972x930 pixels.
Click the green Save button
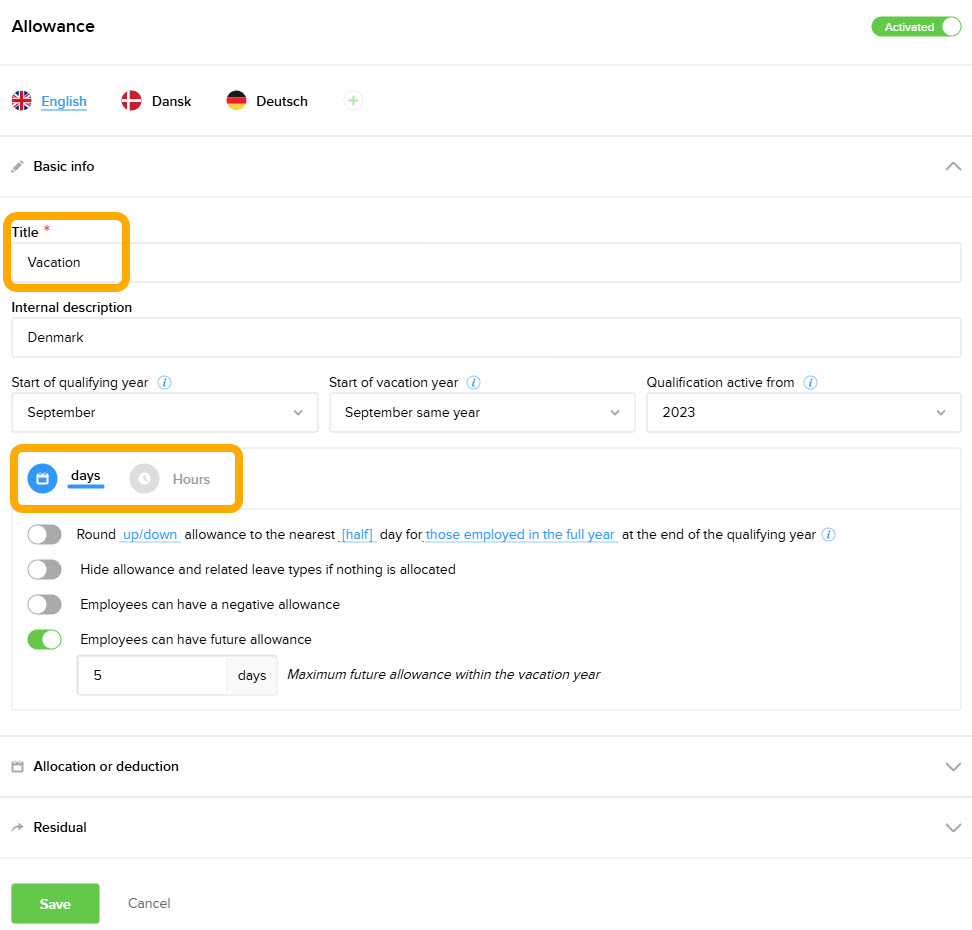click(55, 904)
